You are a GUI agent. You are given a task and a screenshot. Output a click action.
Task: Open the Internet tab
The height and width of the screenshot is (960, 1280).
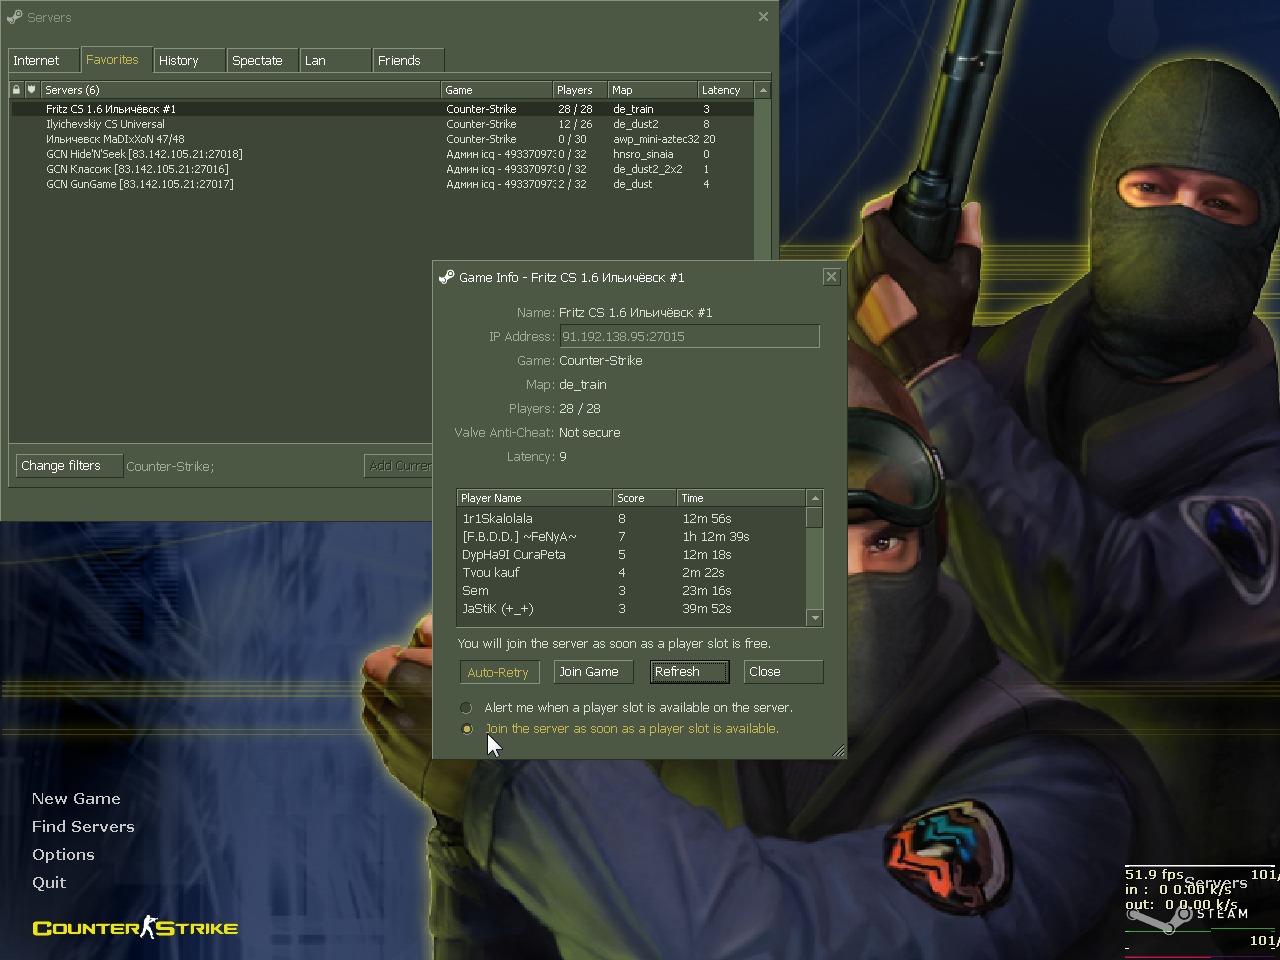tap(43, 61)
